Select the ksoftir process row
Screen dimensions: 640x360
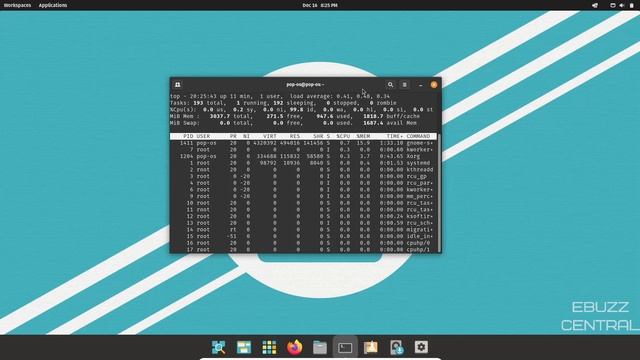304,216
